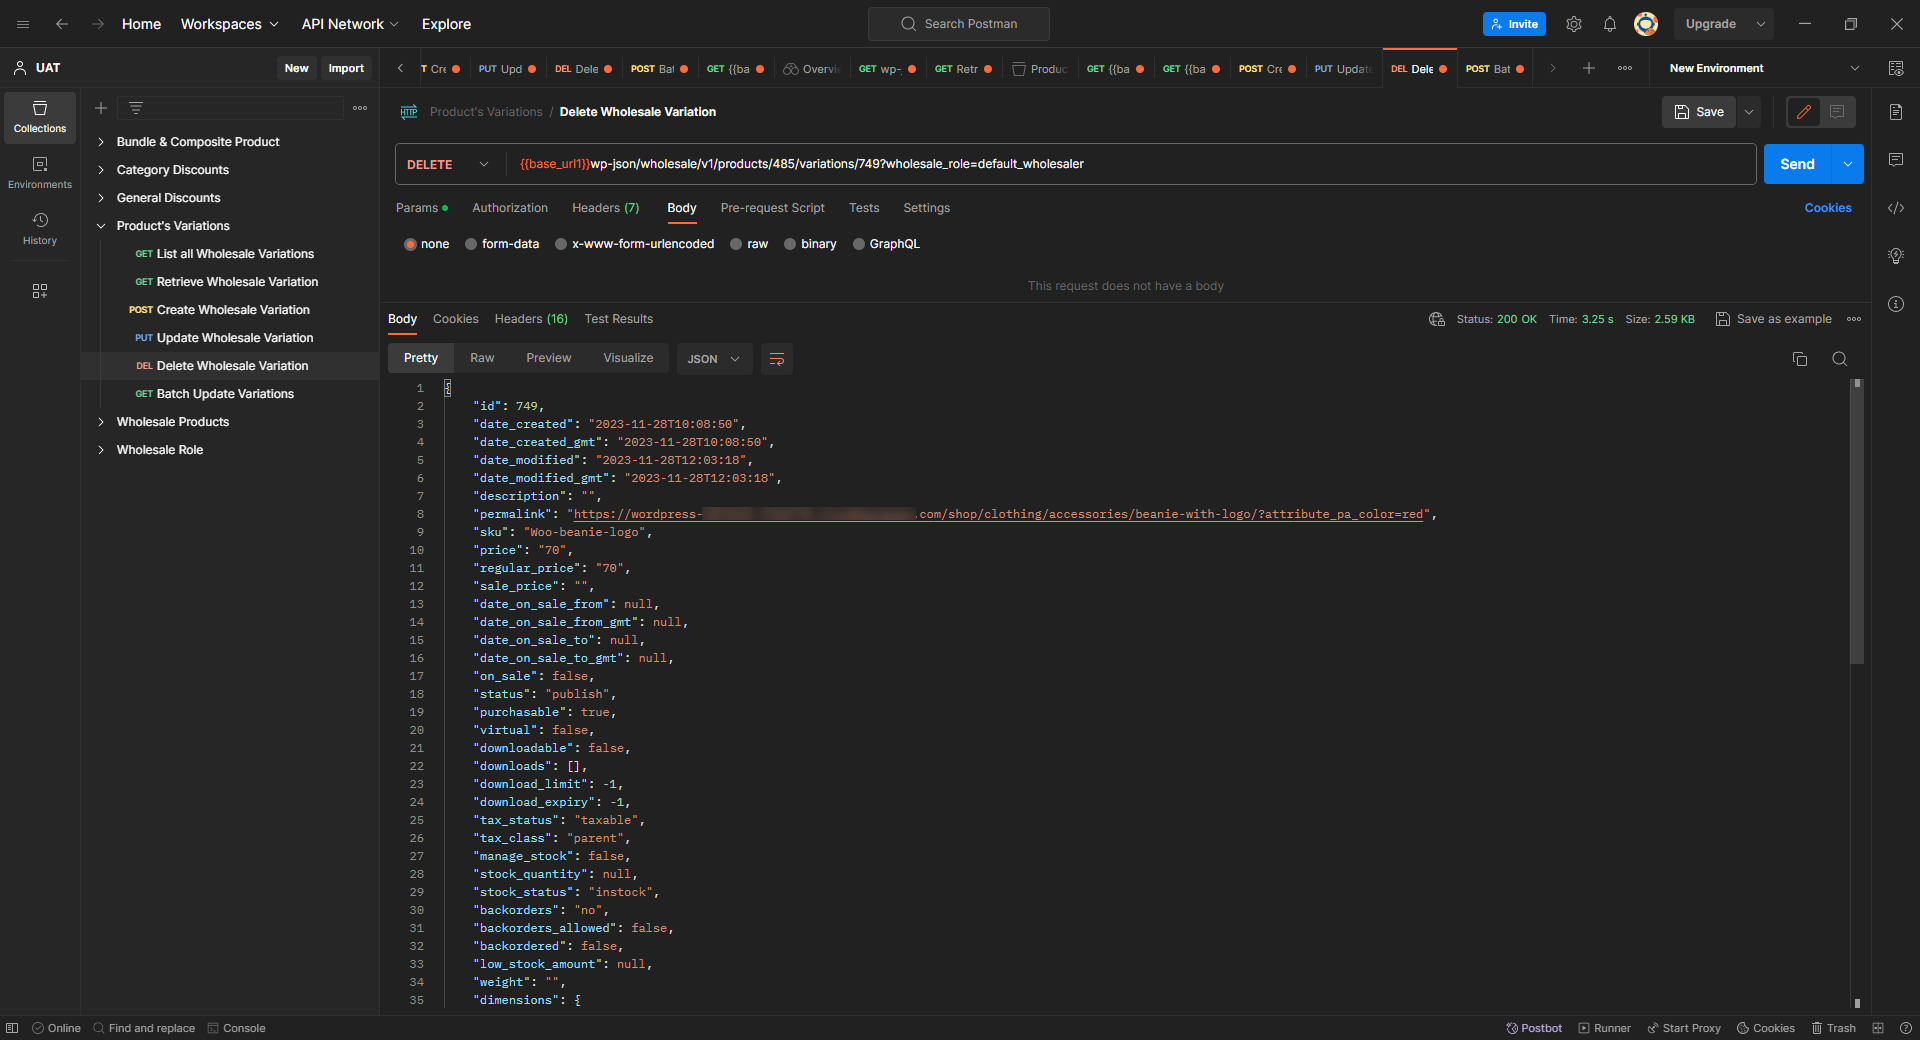
Task: Open Test Results response tab
Action: coord(618,319)
